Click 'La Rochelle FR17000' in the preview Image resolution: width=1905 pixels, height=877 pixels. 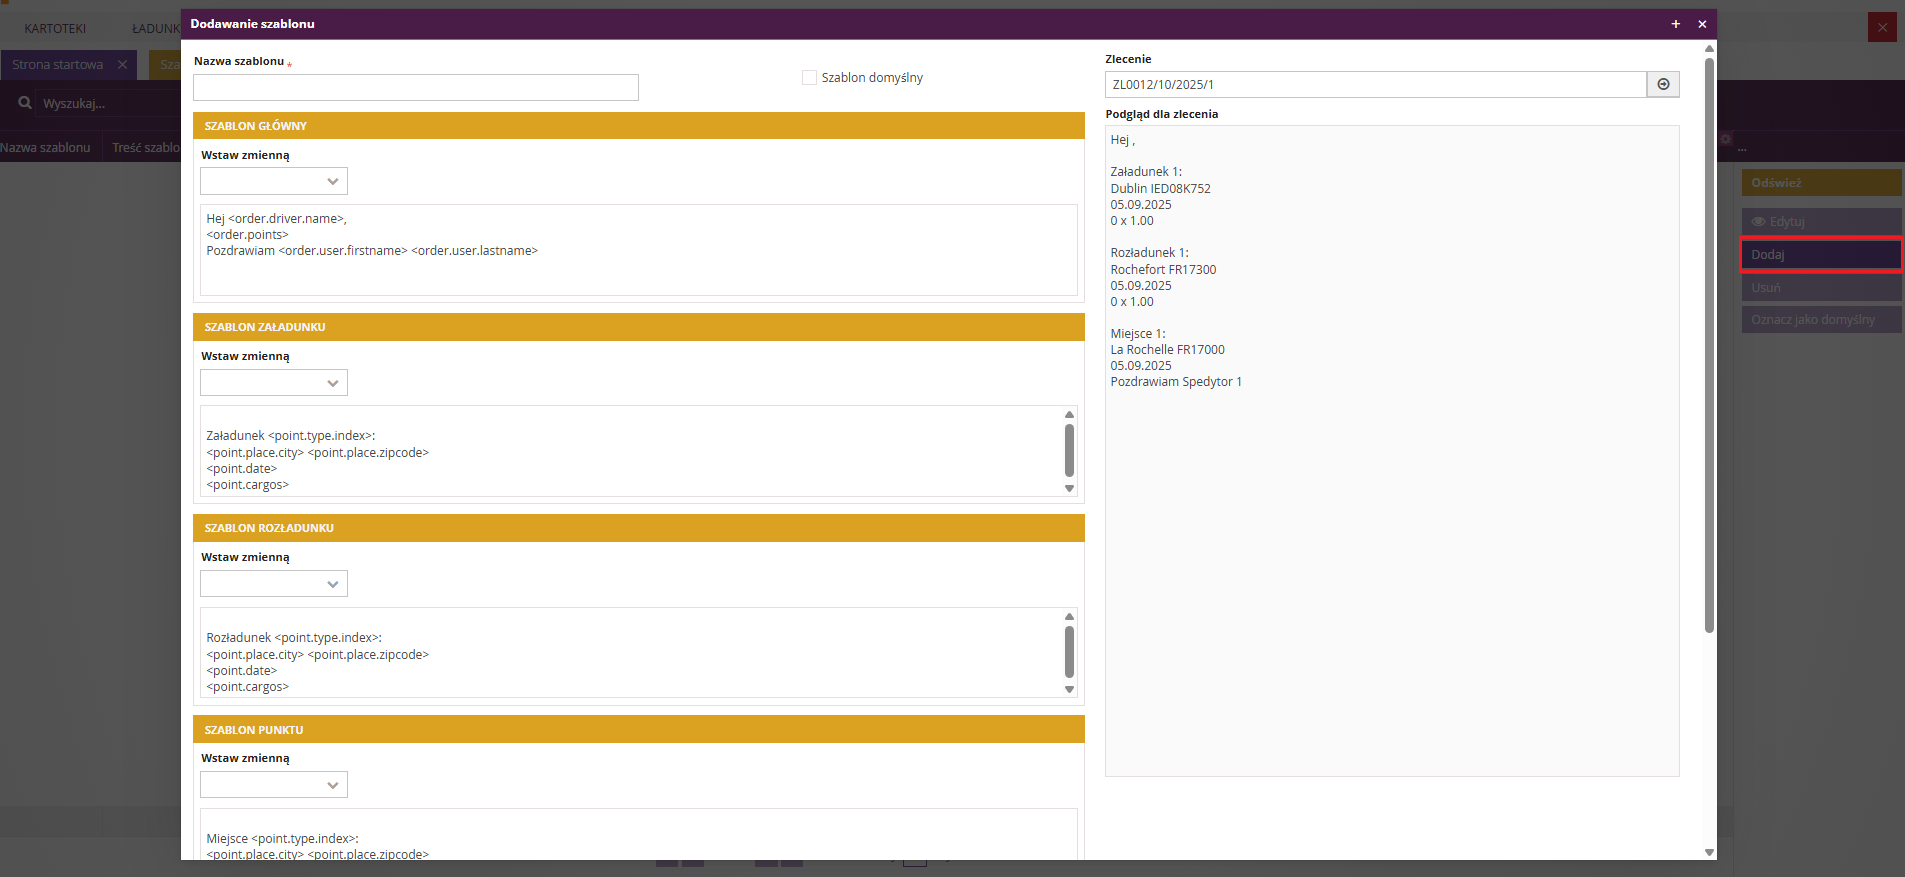[1167, 349]
